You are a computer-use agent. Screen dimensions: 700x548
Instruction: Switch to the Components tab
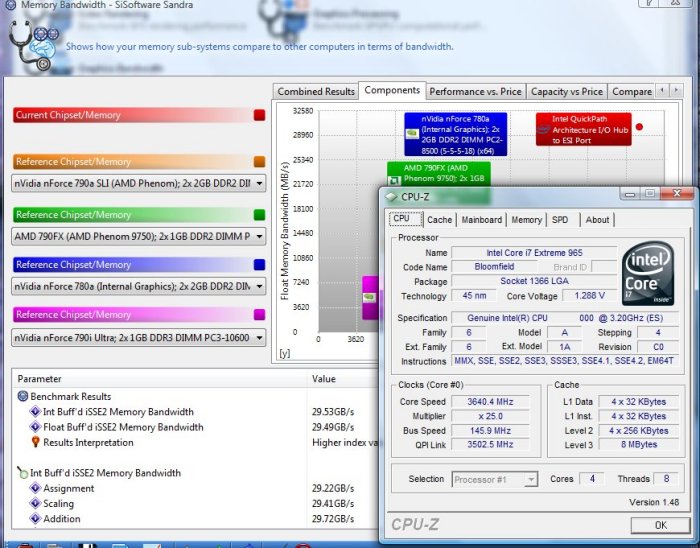click(392, 90)
